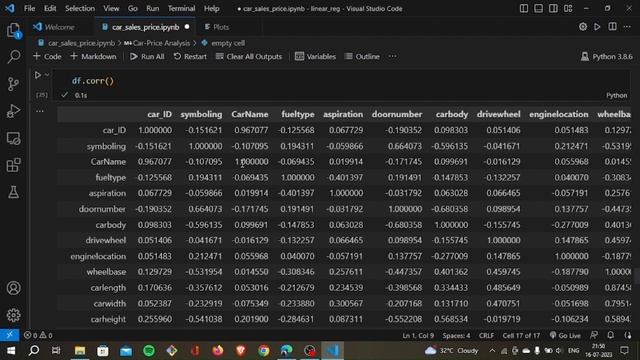
Task: Open the Remote Explorer view
Action: 13,138
